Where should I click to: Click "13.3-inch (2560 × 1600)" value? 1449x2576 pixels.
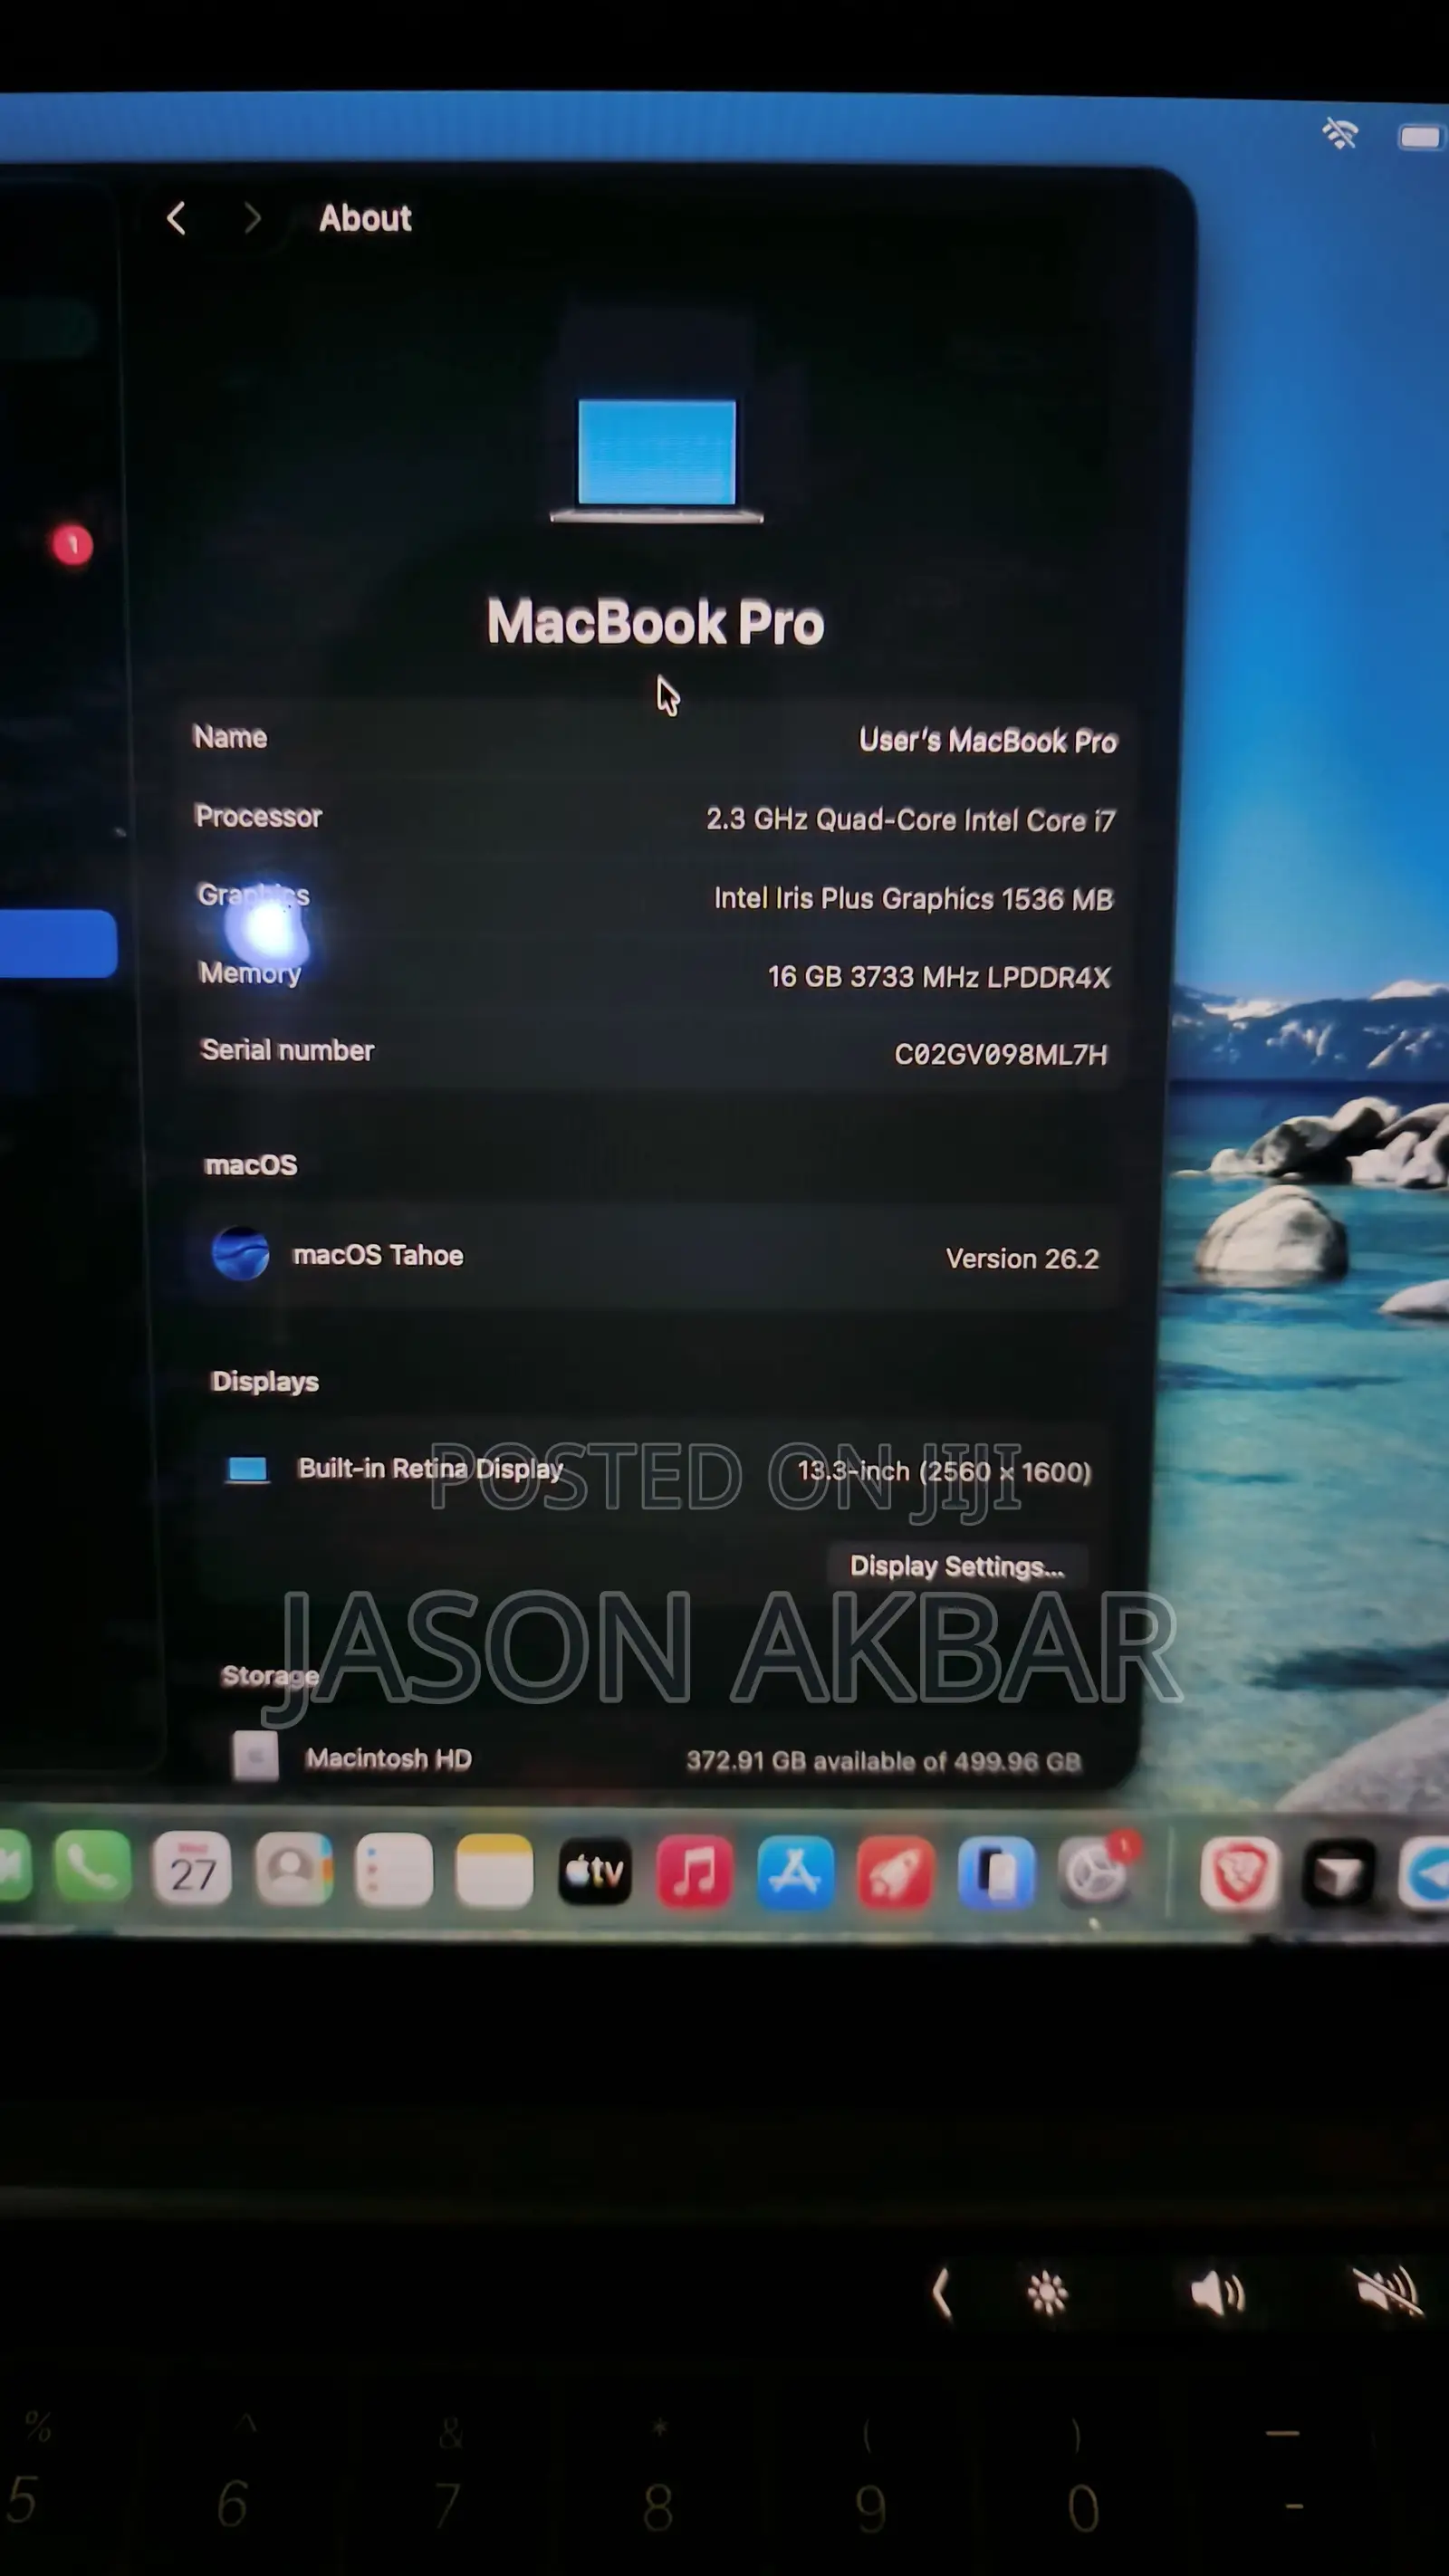click(x=944, y=1471)
